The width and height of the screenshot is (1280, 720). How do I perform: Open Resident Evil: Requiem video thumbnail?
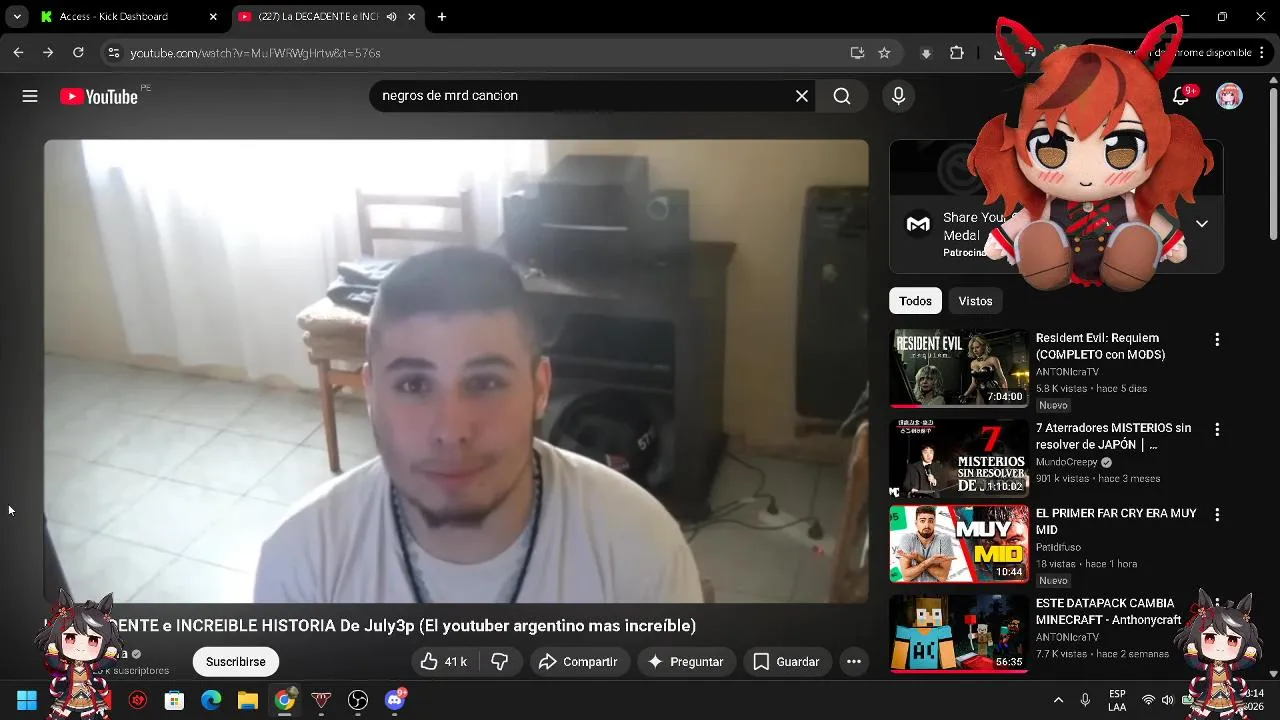pyautogui.click(x=959, y=368)
